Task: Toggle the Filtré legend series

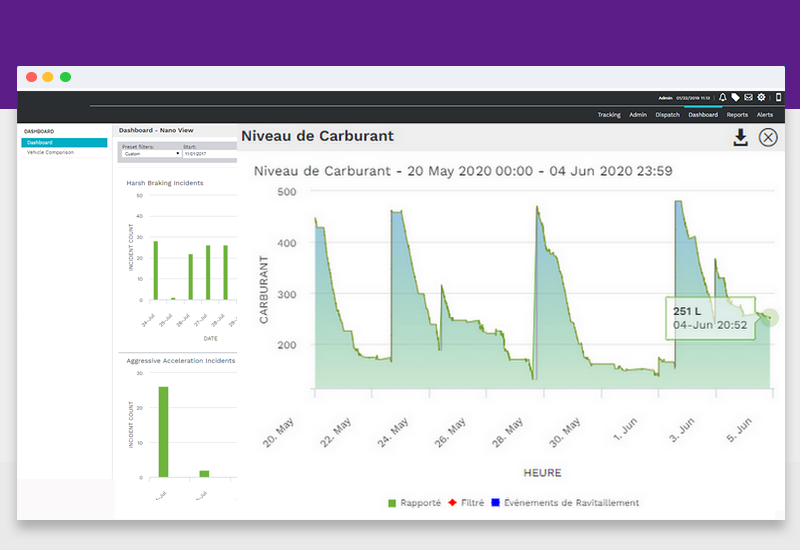Action: click(x=466, y=503)
